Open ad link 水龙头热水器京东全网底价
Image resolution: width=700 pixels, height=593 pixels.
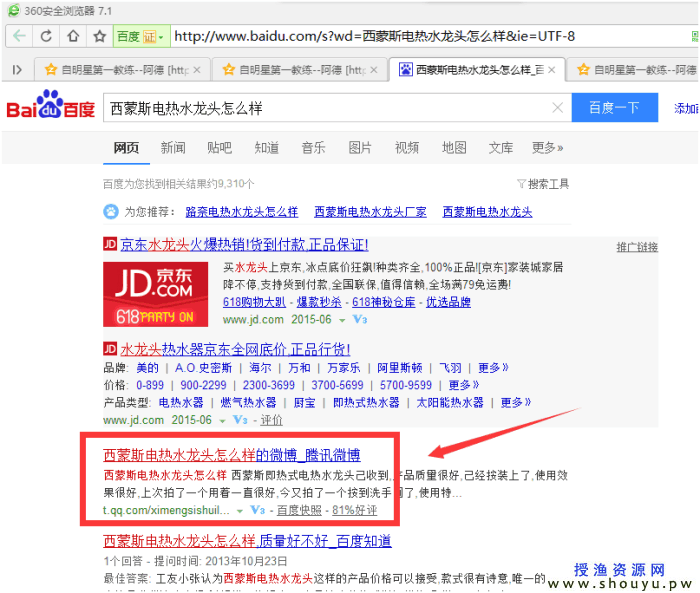coord(235,349)
